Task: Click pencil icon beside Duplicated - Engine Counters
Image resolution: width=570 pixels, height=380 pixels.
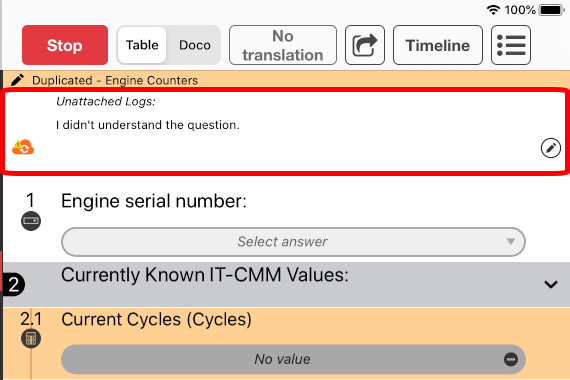Action: [17, 80]
